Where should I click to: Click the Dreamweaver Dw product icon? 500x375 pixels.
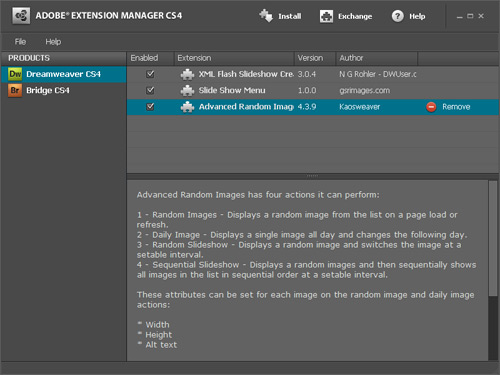[15, 74]
